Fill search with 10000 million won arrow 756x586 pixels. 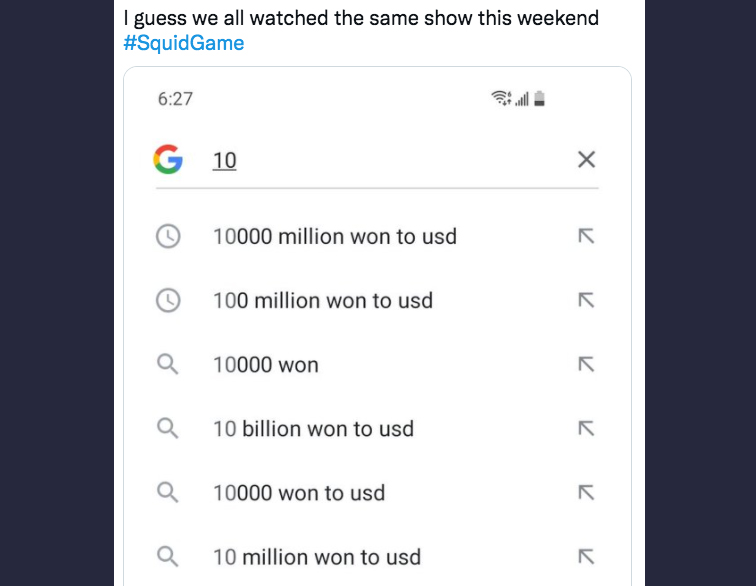586,236
